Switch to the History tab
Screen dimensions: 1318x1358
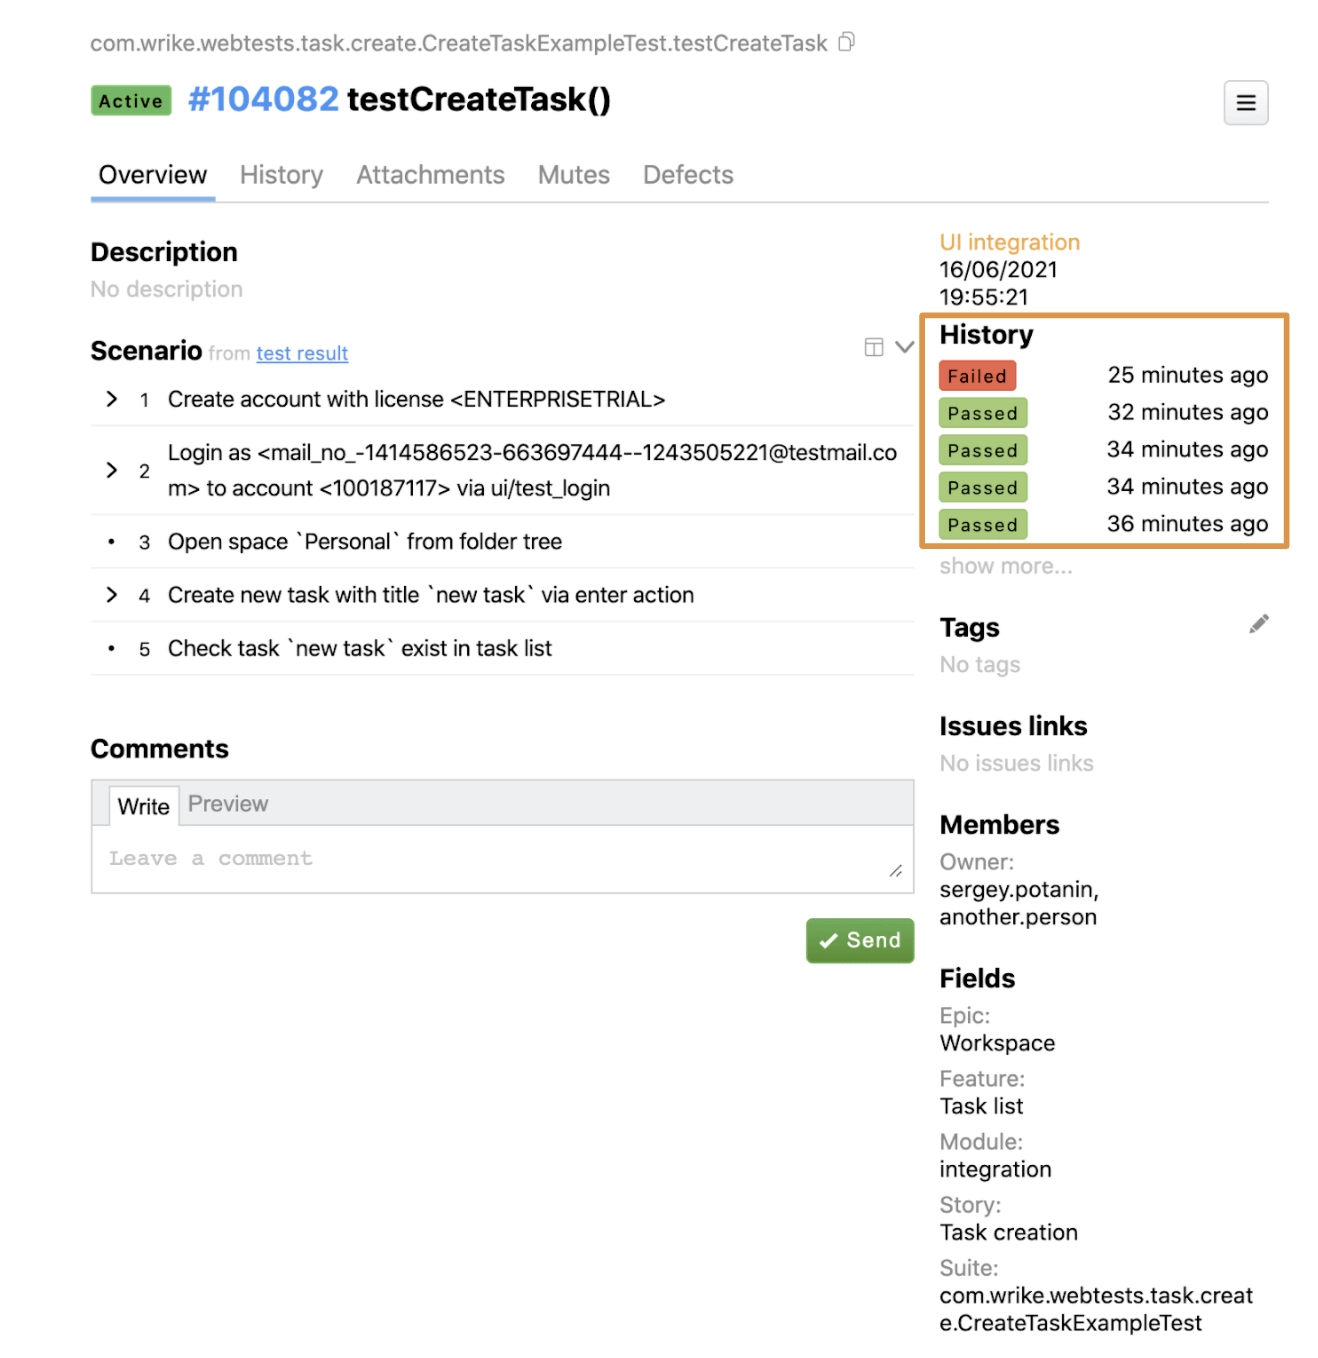pos(281,175)
